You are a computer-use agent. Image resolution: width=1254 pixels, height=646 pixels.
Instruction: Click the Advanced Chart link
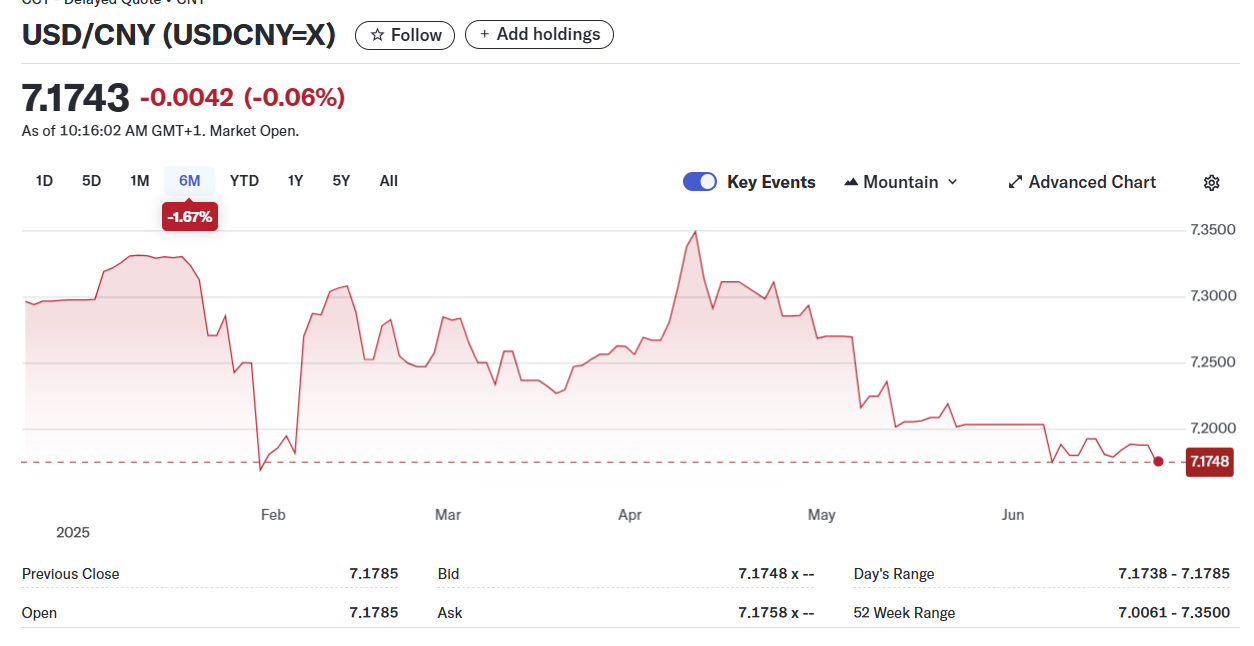1092,182
